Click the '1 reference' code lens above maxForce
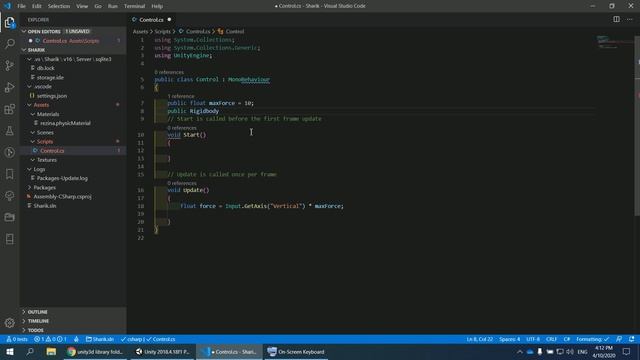This screenshot has height=360, width=640. [x=181, y=96]
